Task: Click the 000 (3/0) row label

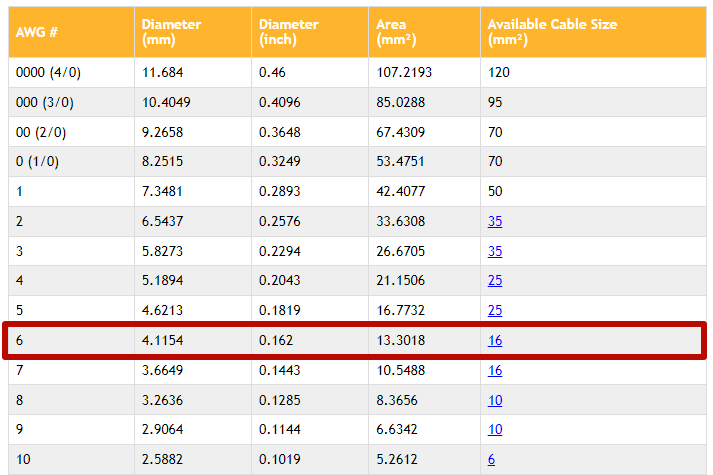Action: pos(46,101)
